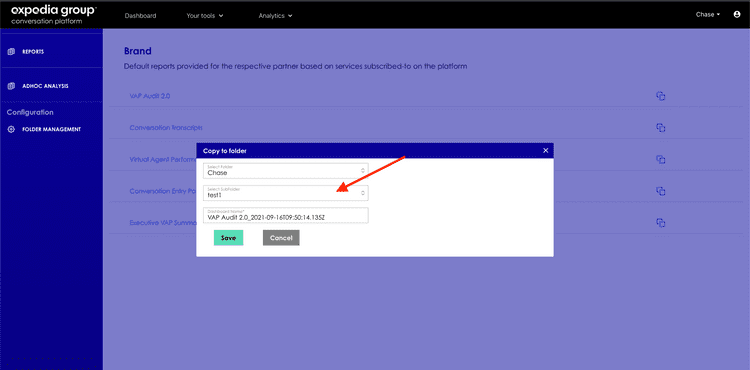
Task: Select FOLDER MANAGEMENT label in sidebar
Action: coord(51,129)
